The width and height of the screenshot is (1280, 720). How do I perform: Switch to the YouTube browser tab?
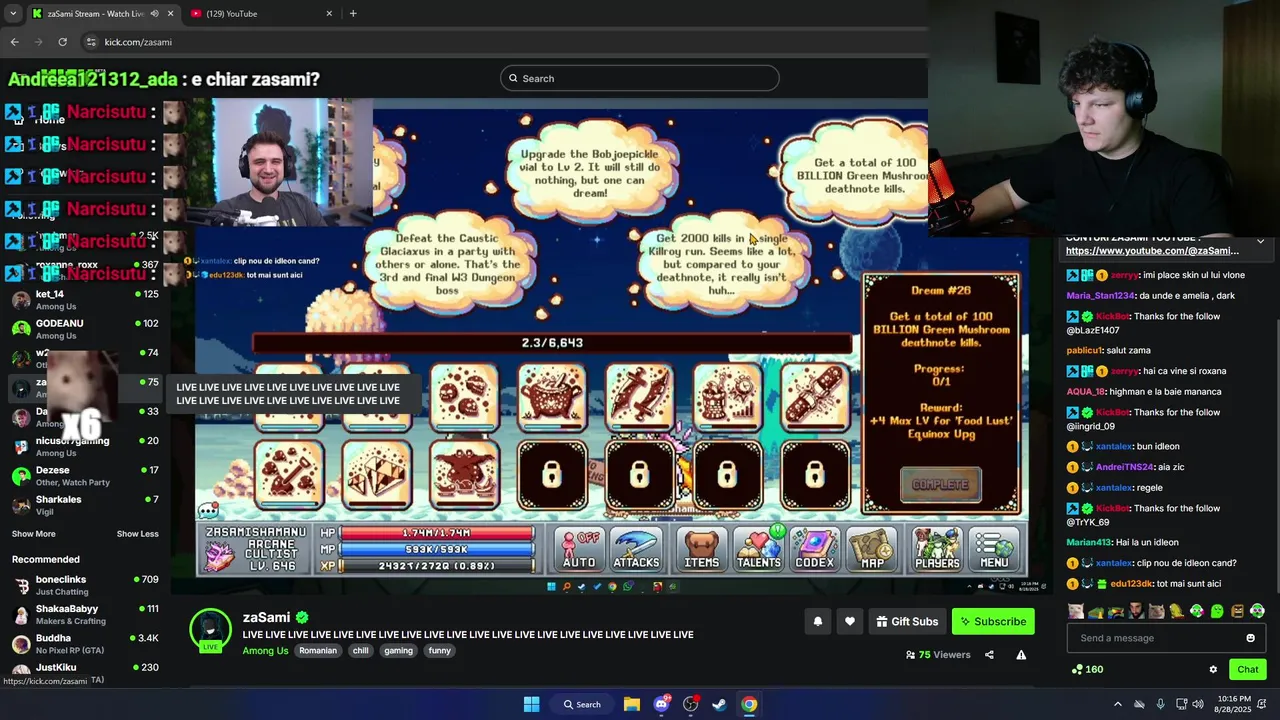click(260, 14)
